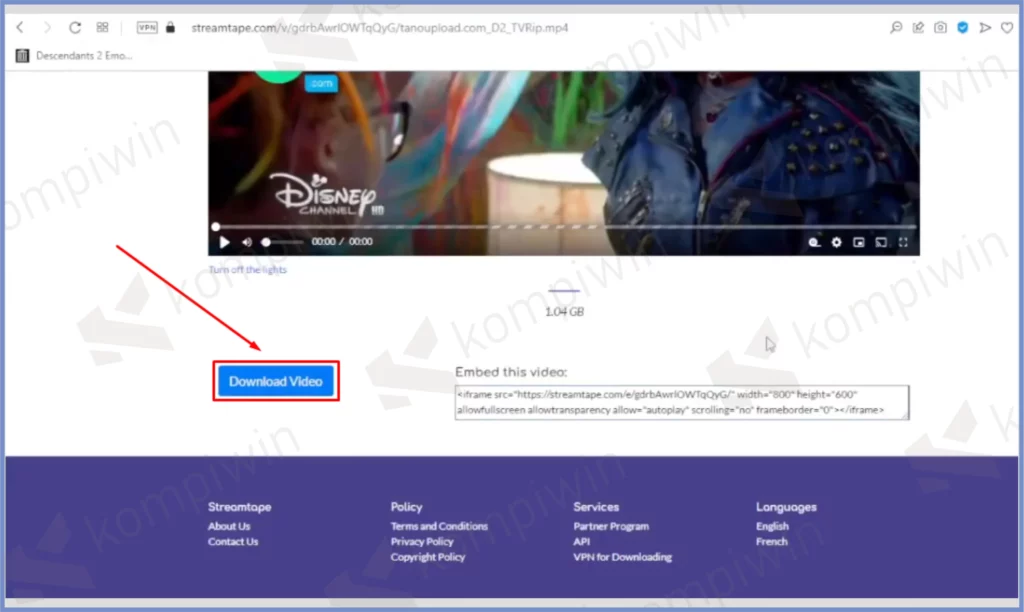
Task: Toggle the VPN badge in address bar
Action: (x=147, y=28)
